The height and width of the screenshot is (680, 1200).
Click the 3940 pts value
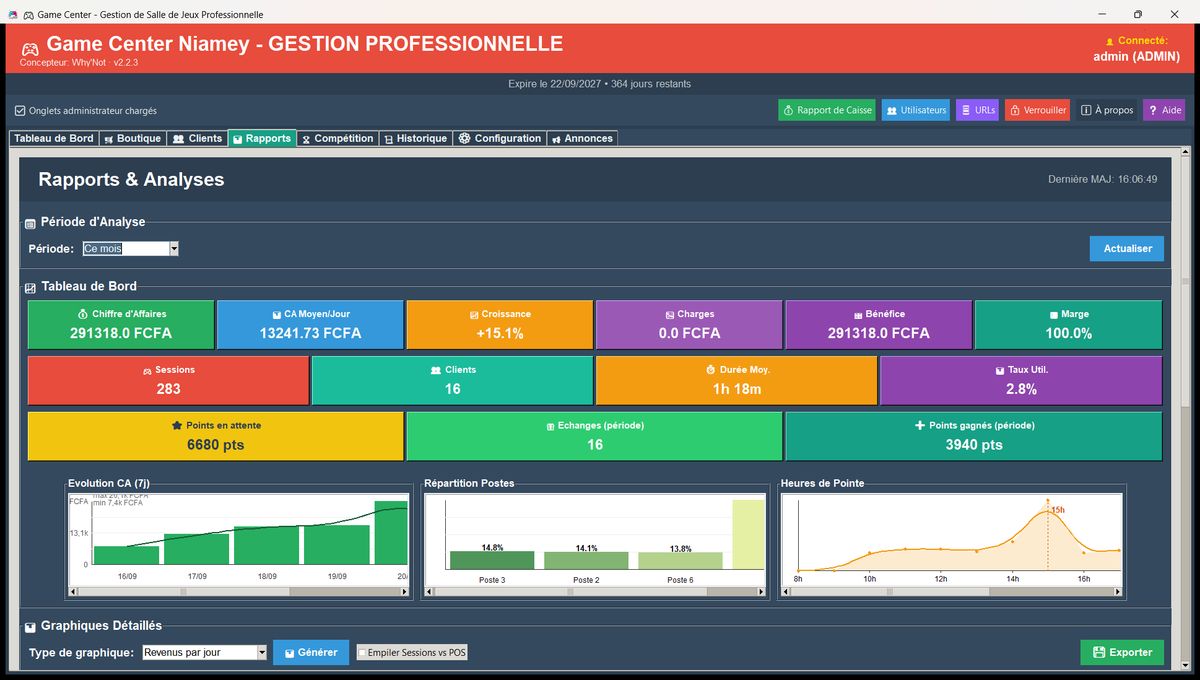pos(973,444)
